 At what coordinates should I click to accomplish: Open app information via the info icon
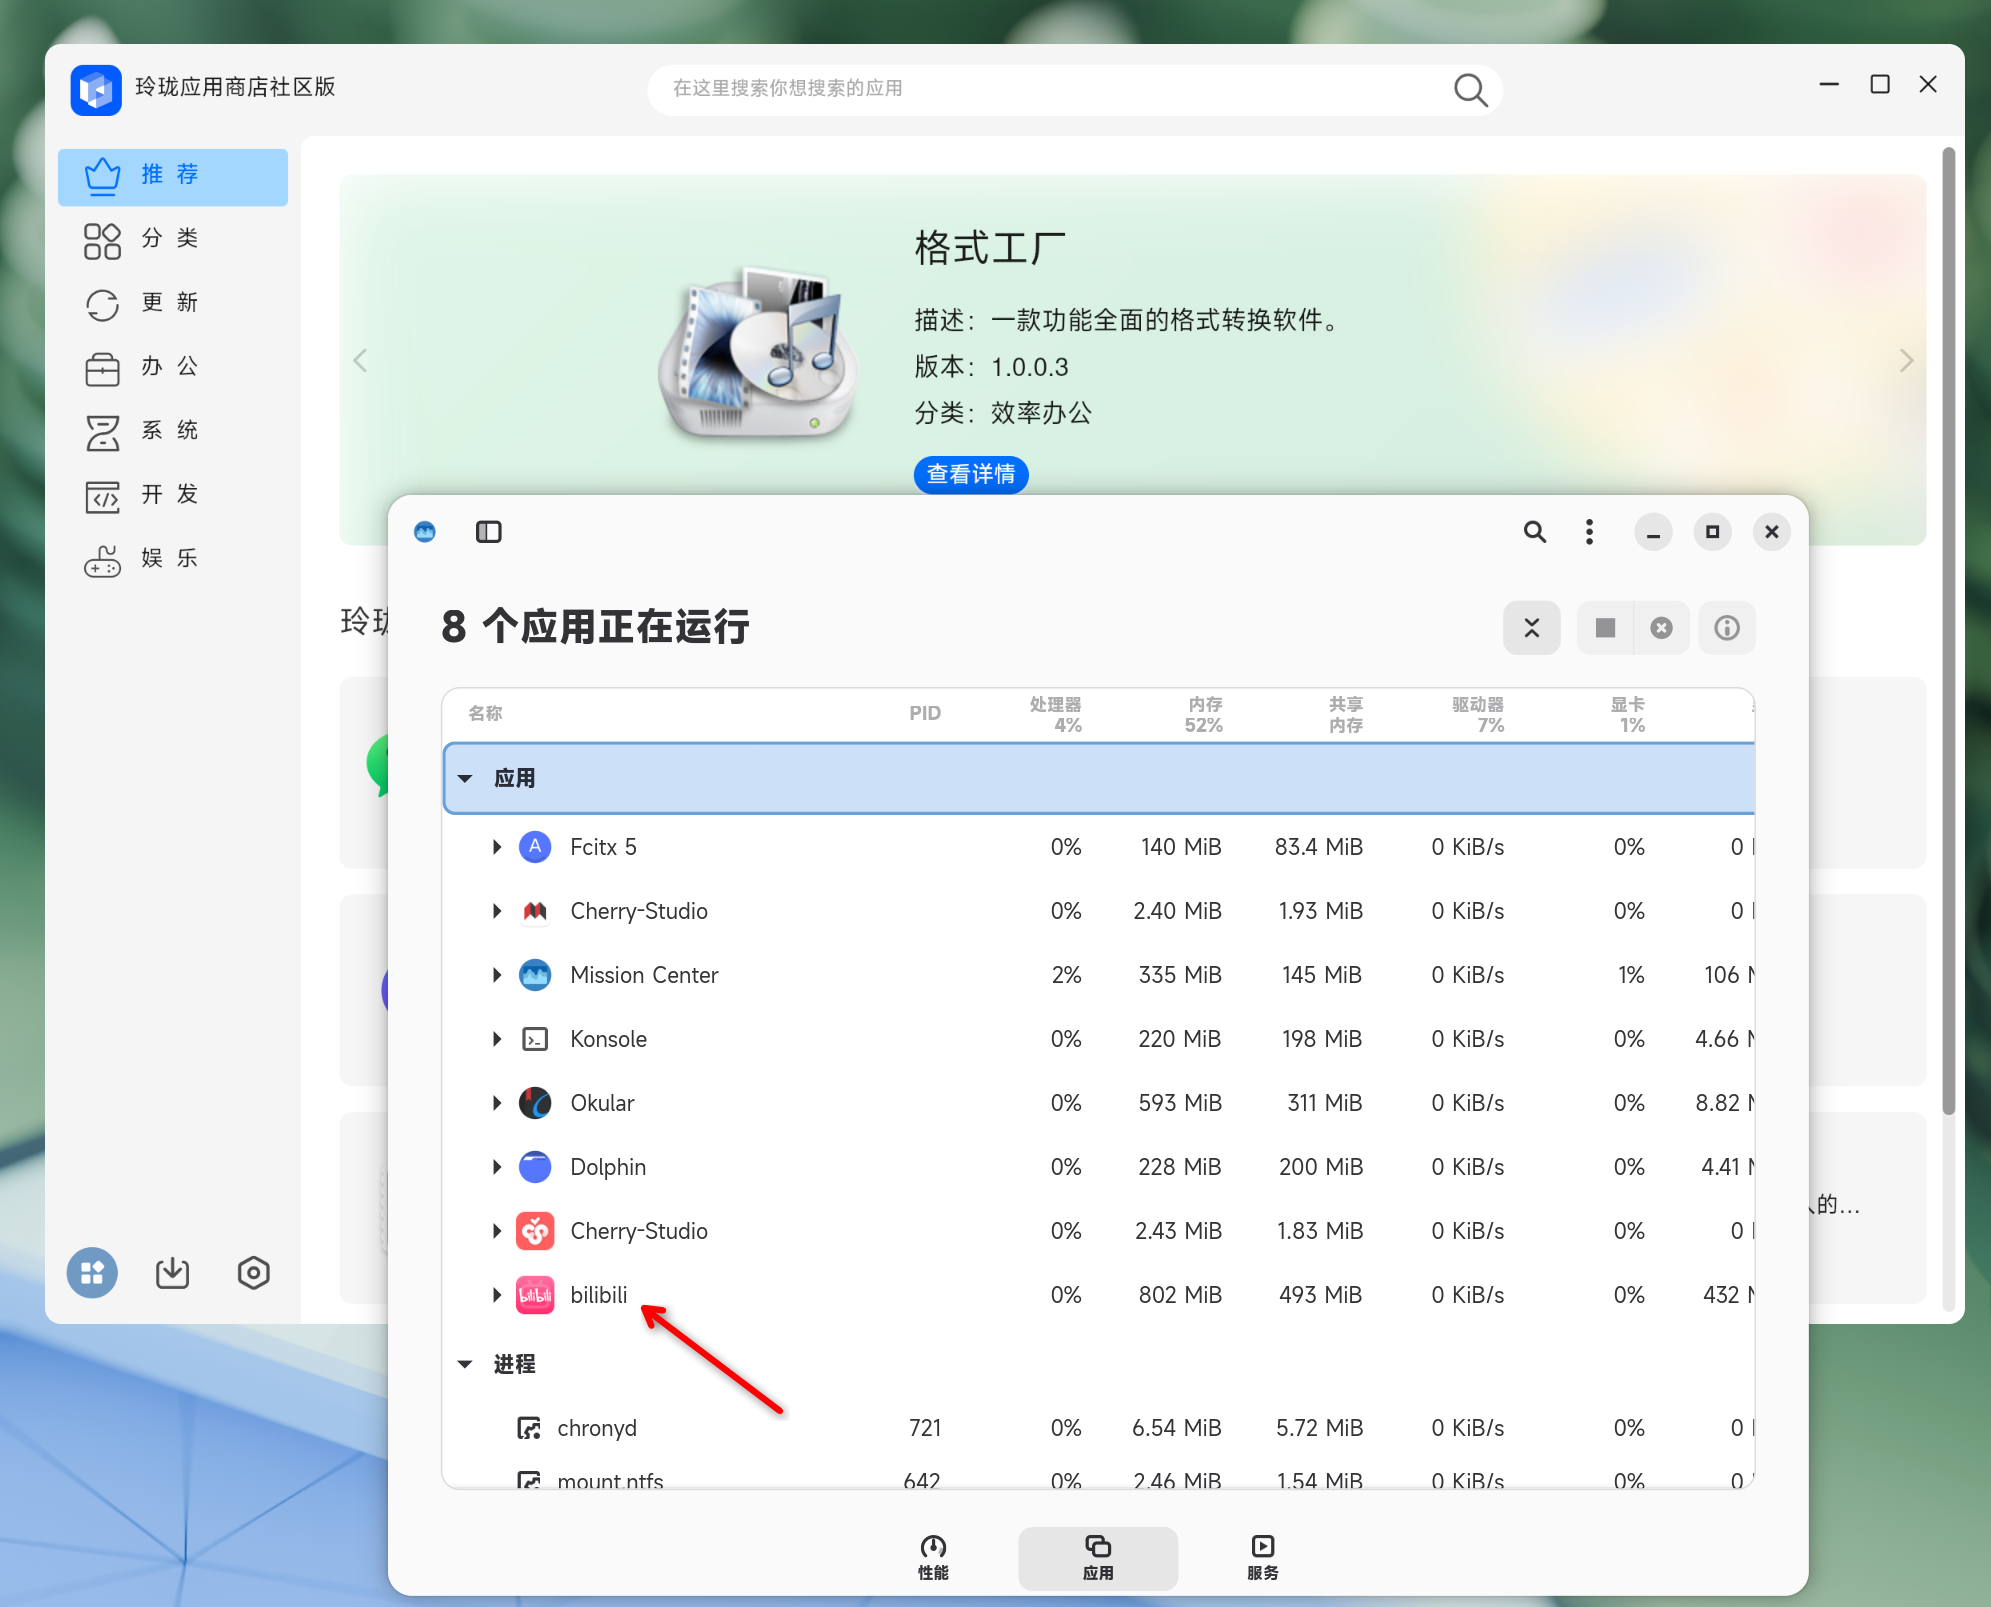(x=1727, y=628)
